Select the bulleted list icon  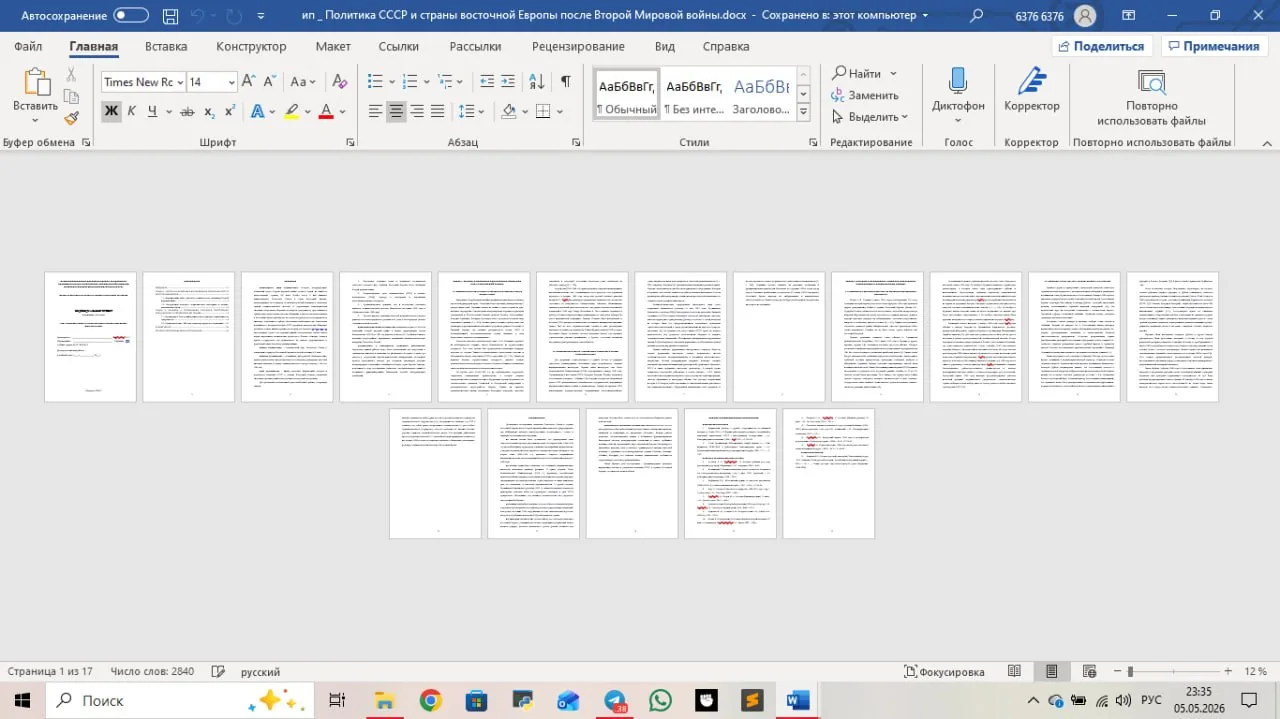pyautogui.click(x=376, y=81)
